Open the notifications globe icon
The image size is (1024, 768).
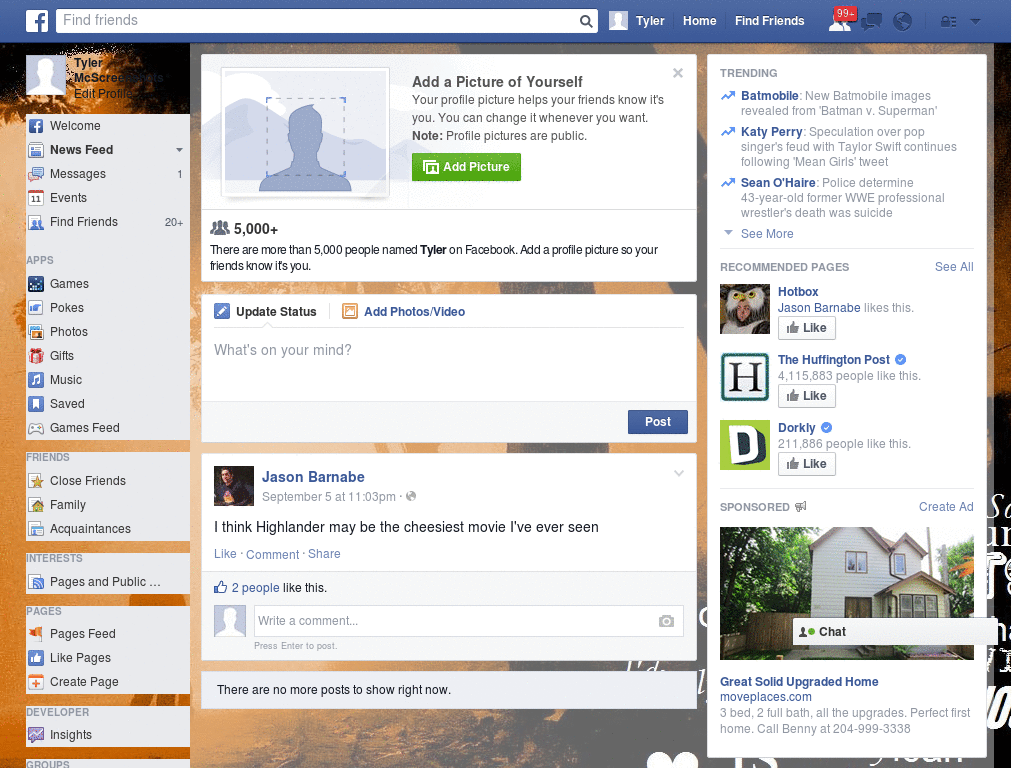903,22
